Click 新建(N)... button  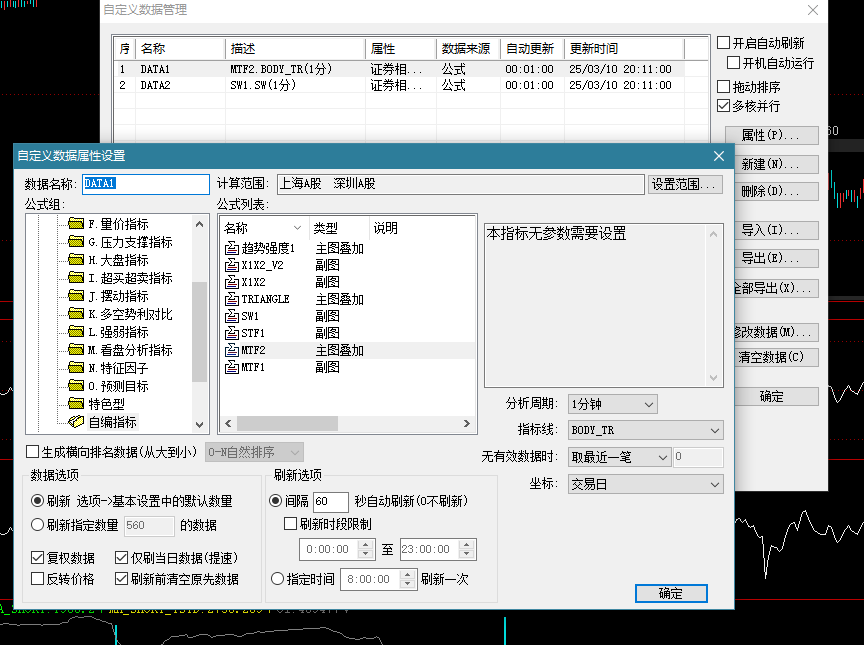[x=776, y=164]
